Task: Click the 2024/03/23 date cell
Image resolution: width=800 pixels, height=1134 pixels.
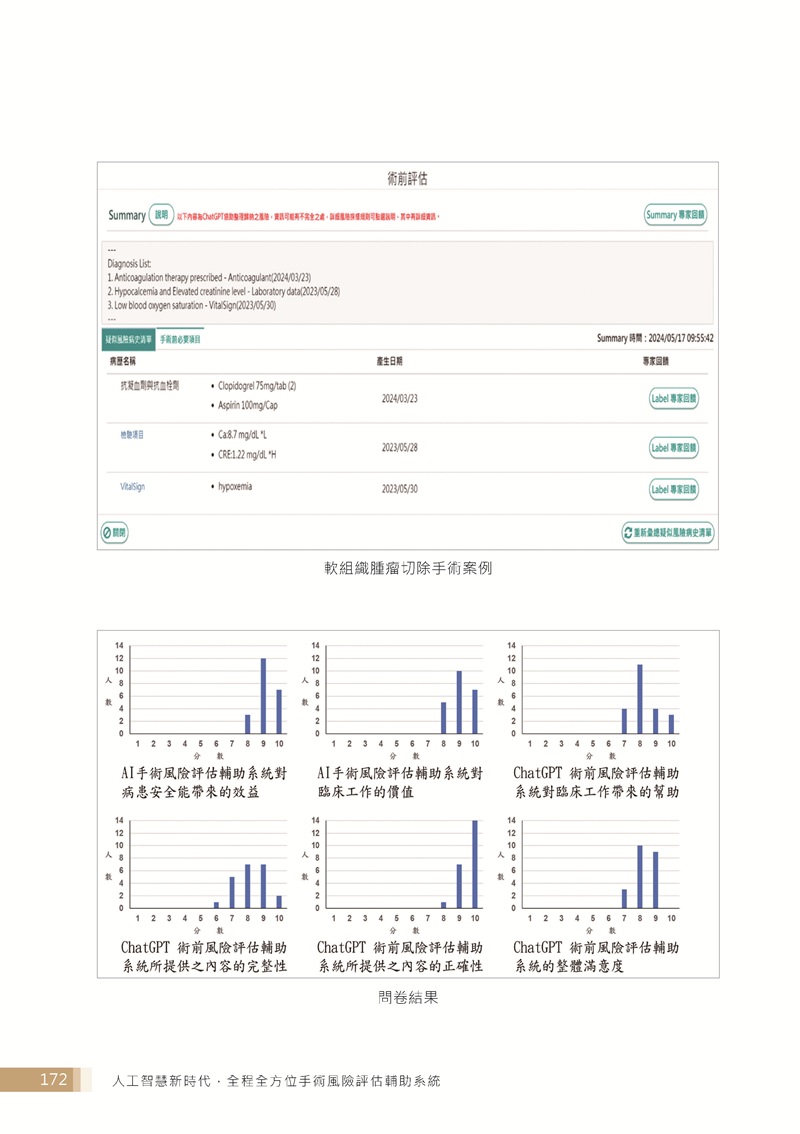Action: click(x=399, y=398)
